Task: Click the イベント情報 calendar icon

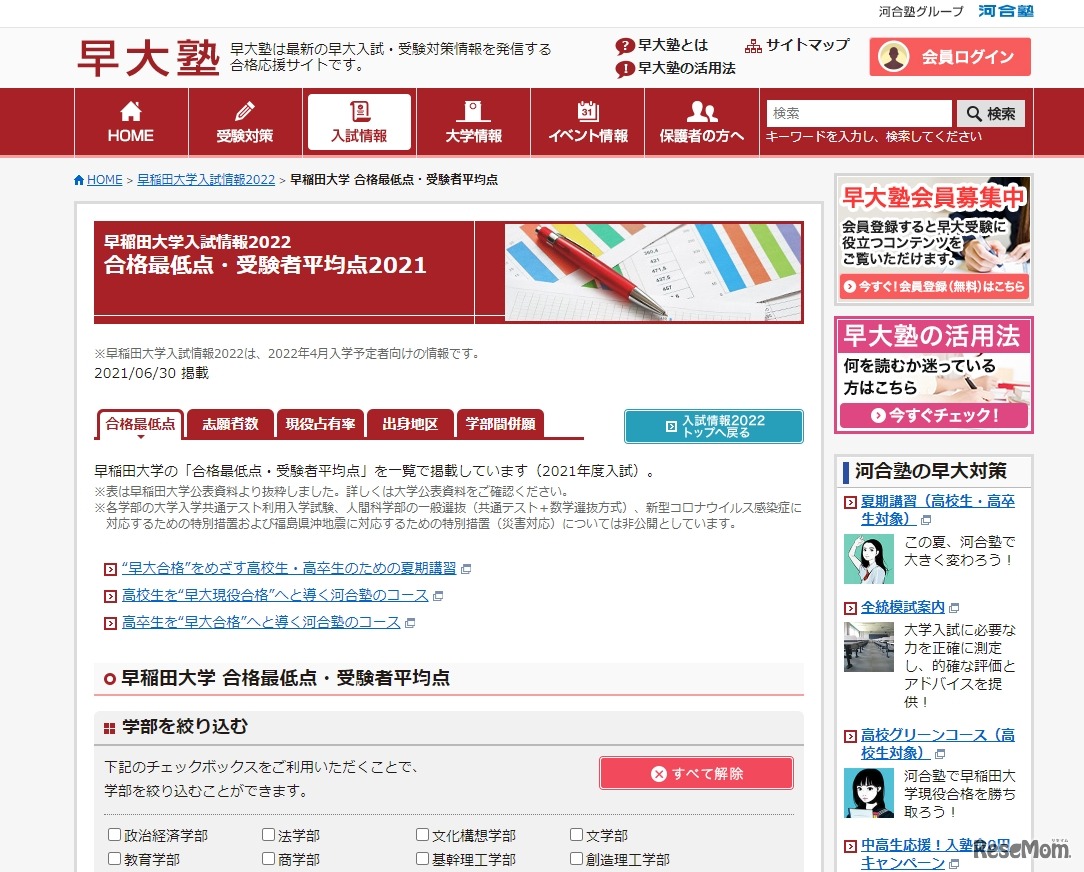Action: [587, 110]
